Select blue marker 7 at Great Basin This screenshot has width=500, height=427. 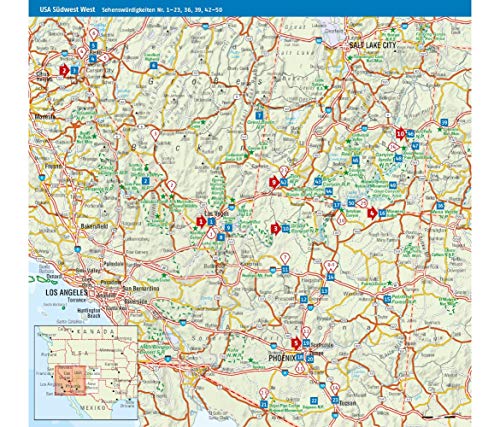[x=259, y=116]
